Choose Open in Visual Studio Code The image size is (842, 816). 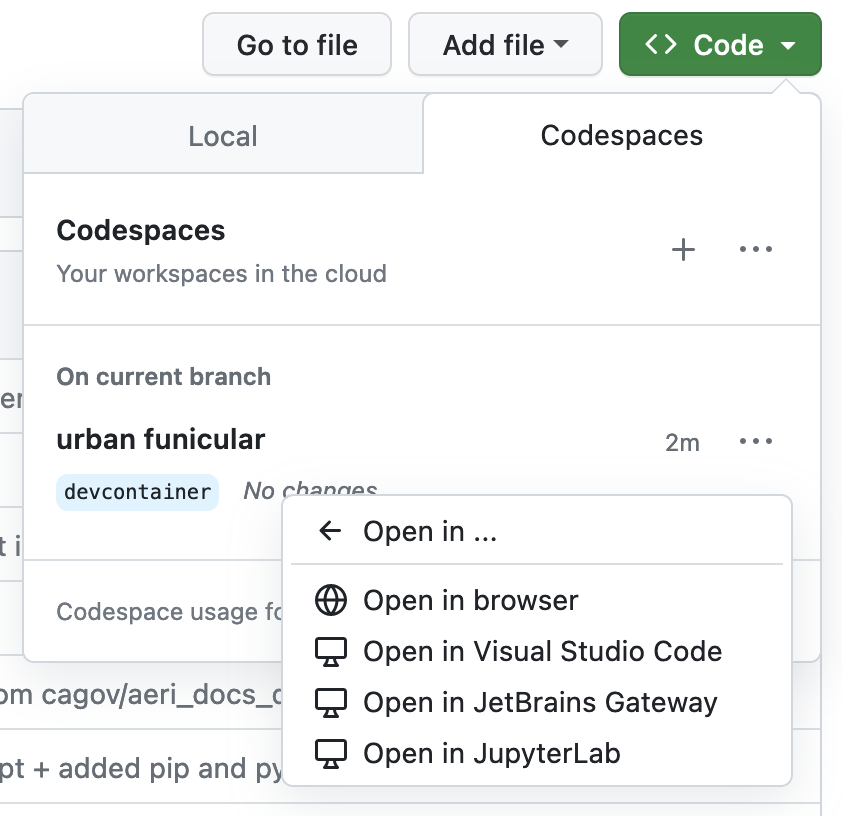(x=537, y=651)
